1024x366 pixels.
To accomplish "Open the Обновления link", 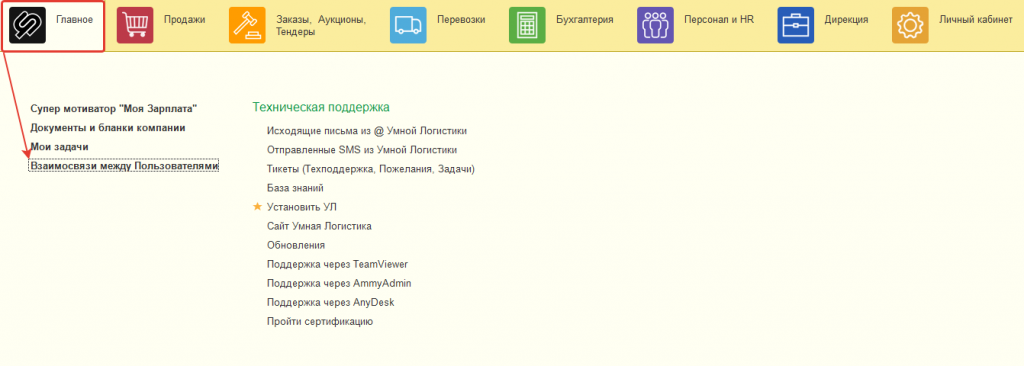I will click(296, 245).
